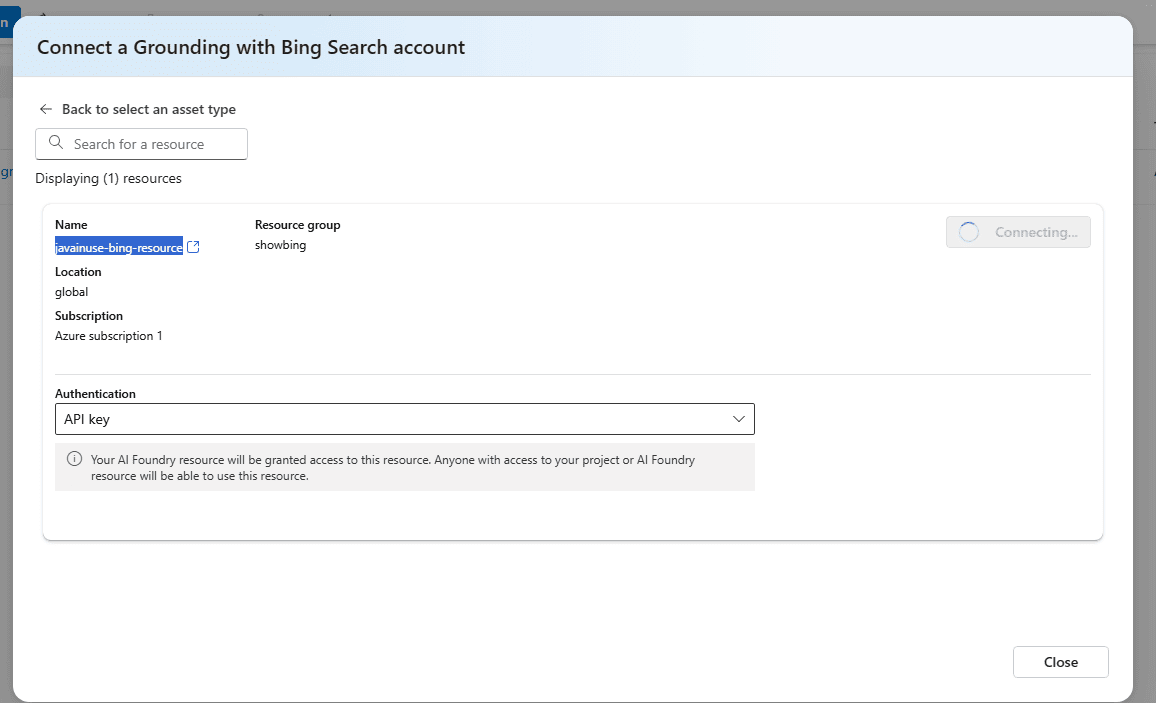This screenshot has width=1156, height=703.
Task: Click the spinning progress indicator on Connecting button
Action: click(x=968, y=231)
